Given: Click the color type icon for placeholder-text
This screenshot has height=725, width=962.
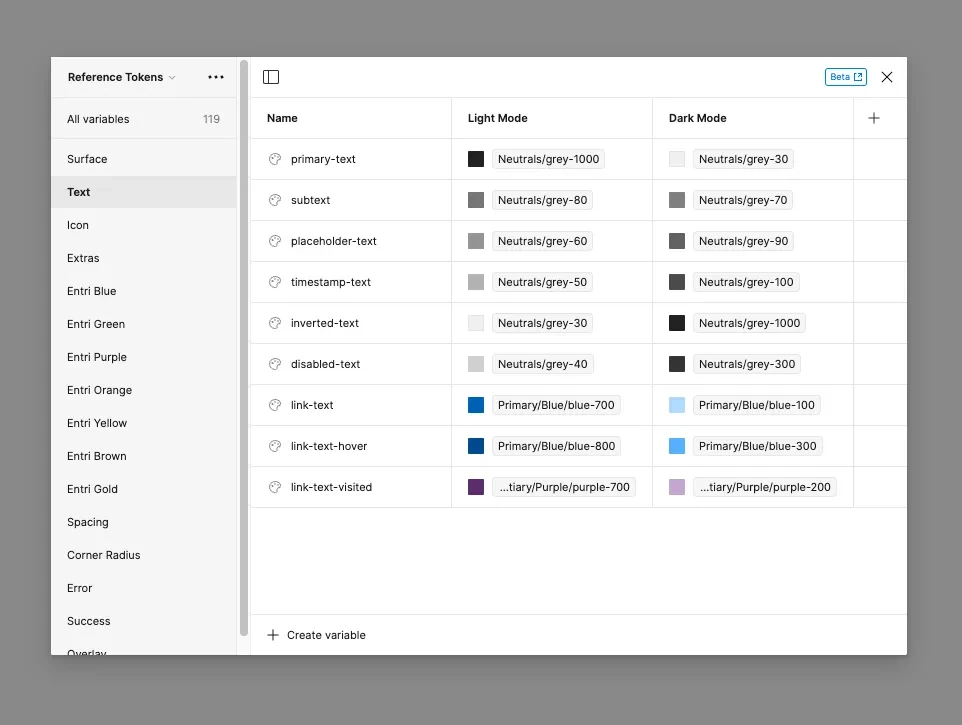Looking at the screenshot, I should click(275, 241).
